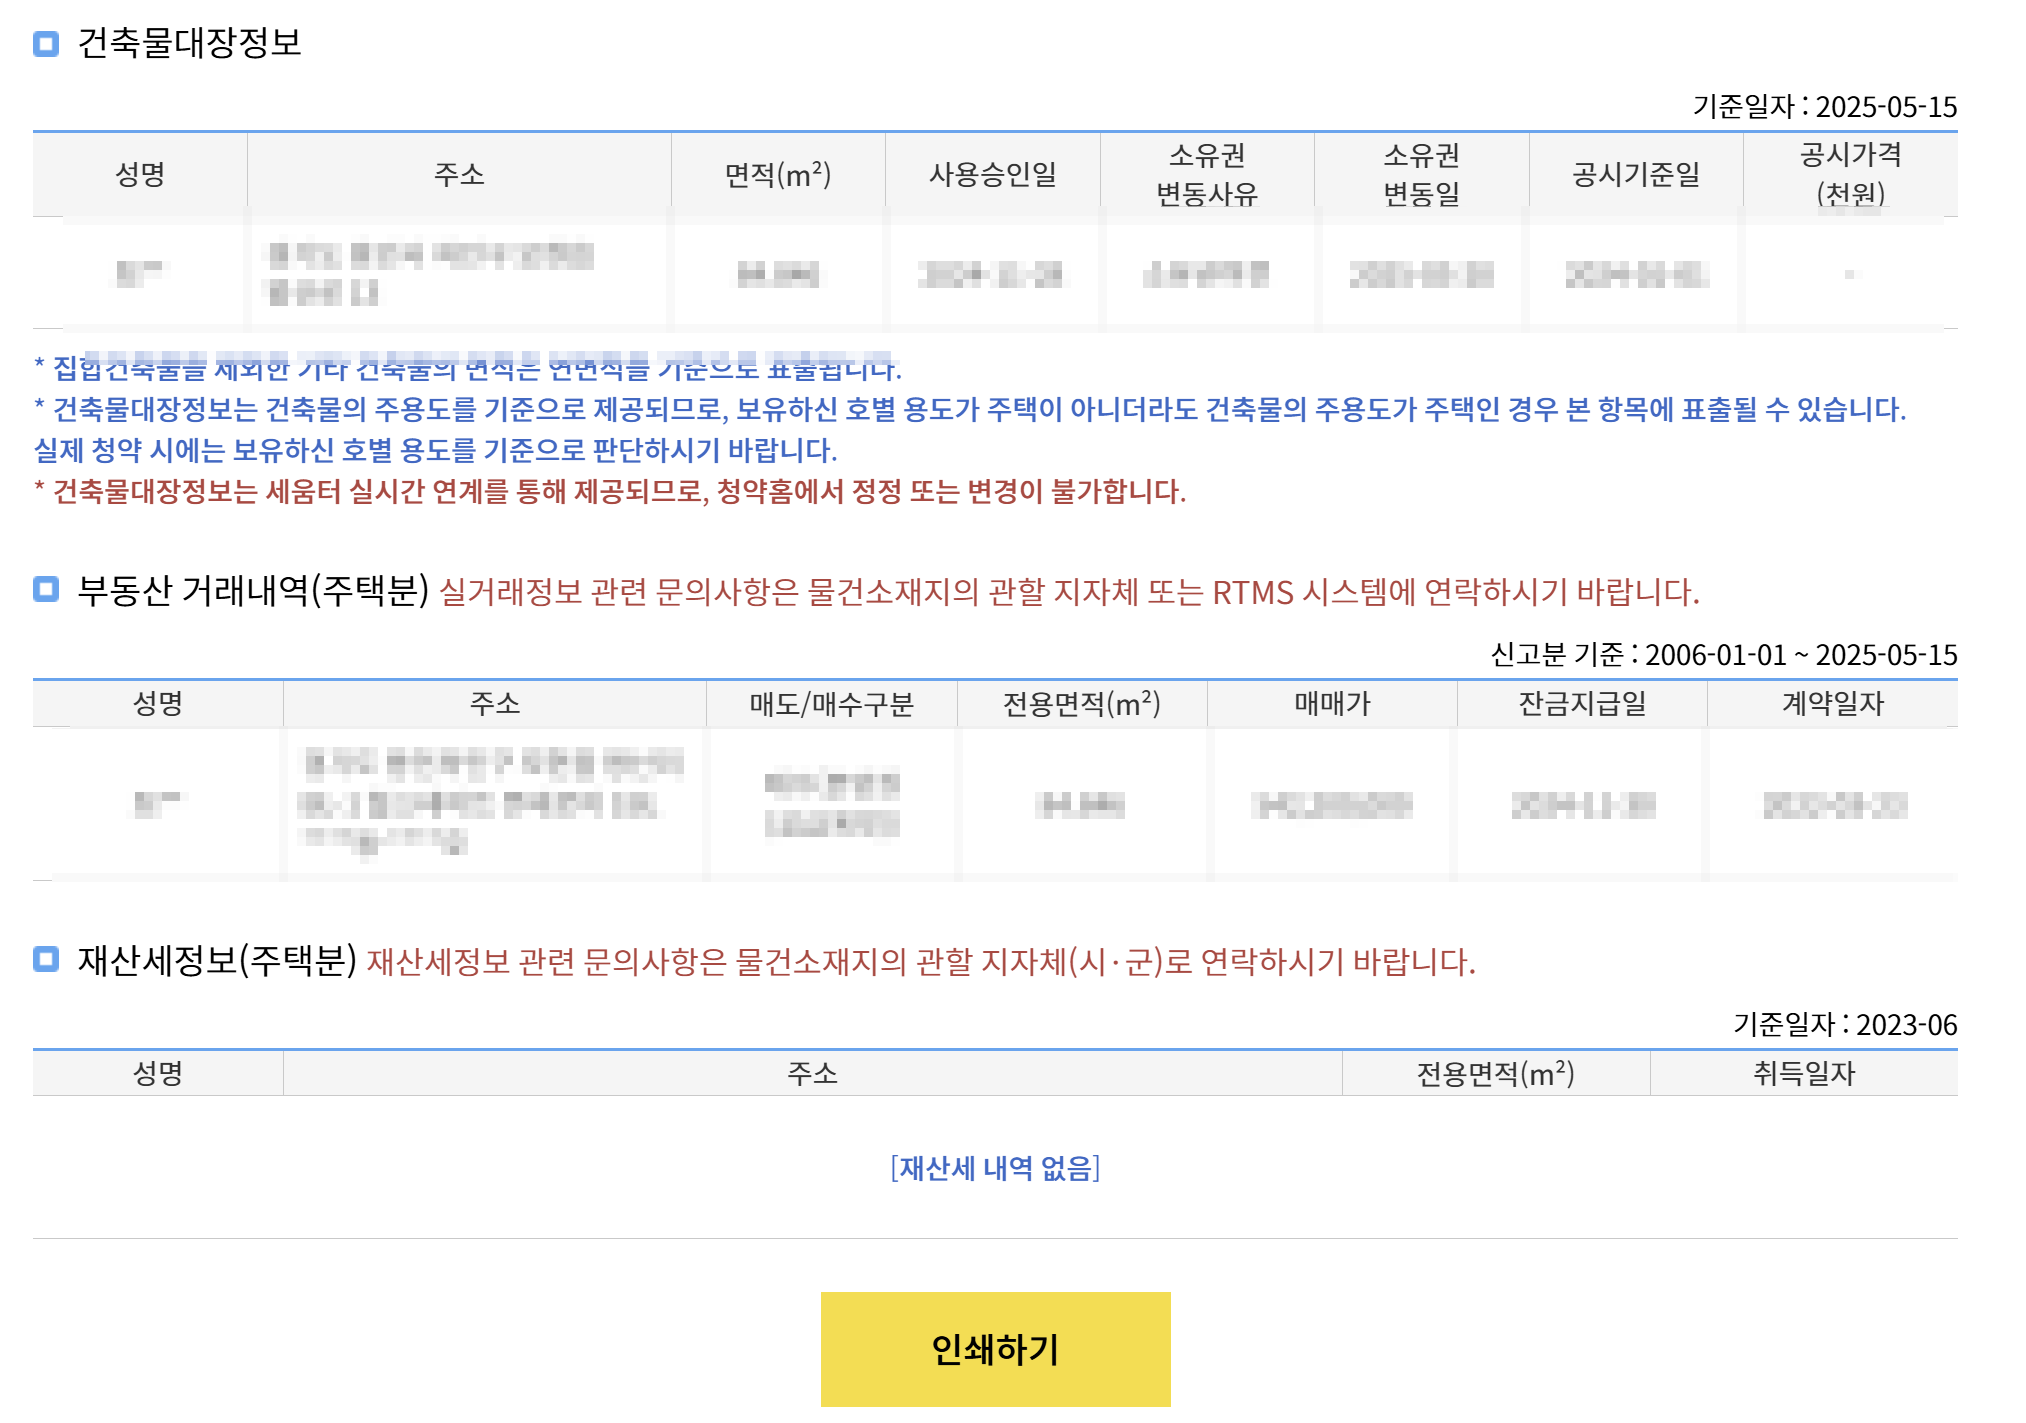This screenshot has height=1423, width=2026.
Task: Click the 매매가 column header
Action: (1331, 704)
